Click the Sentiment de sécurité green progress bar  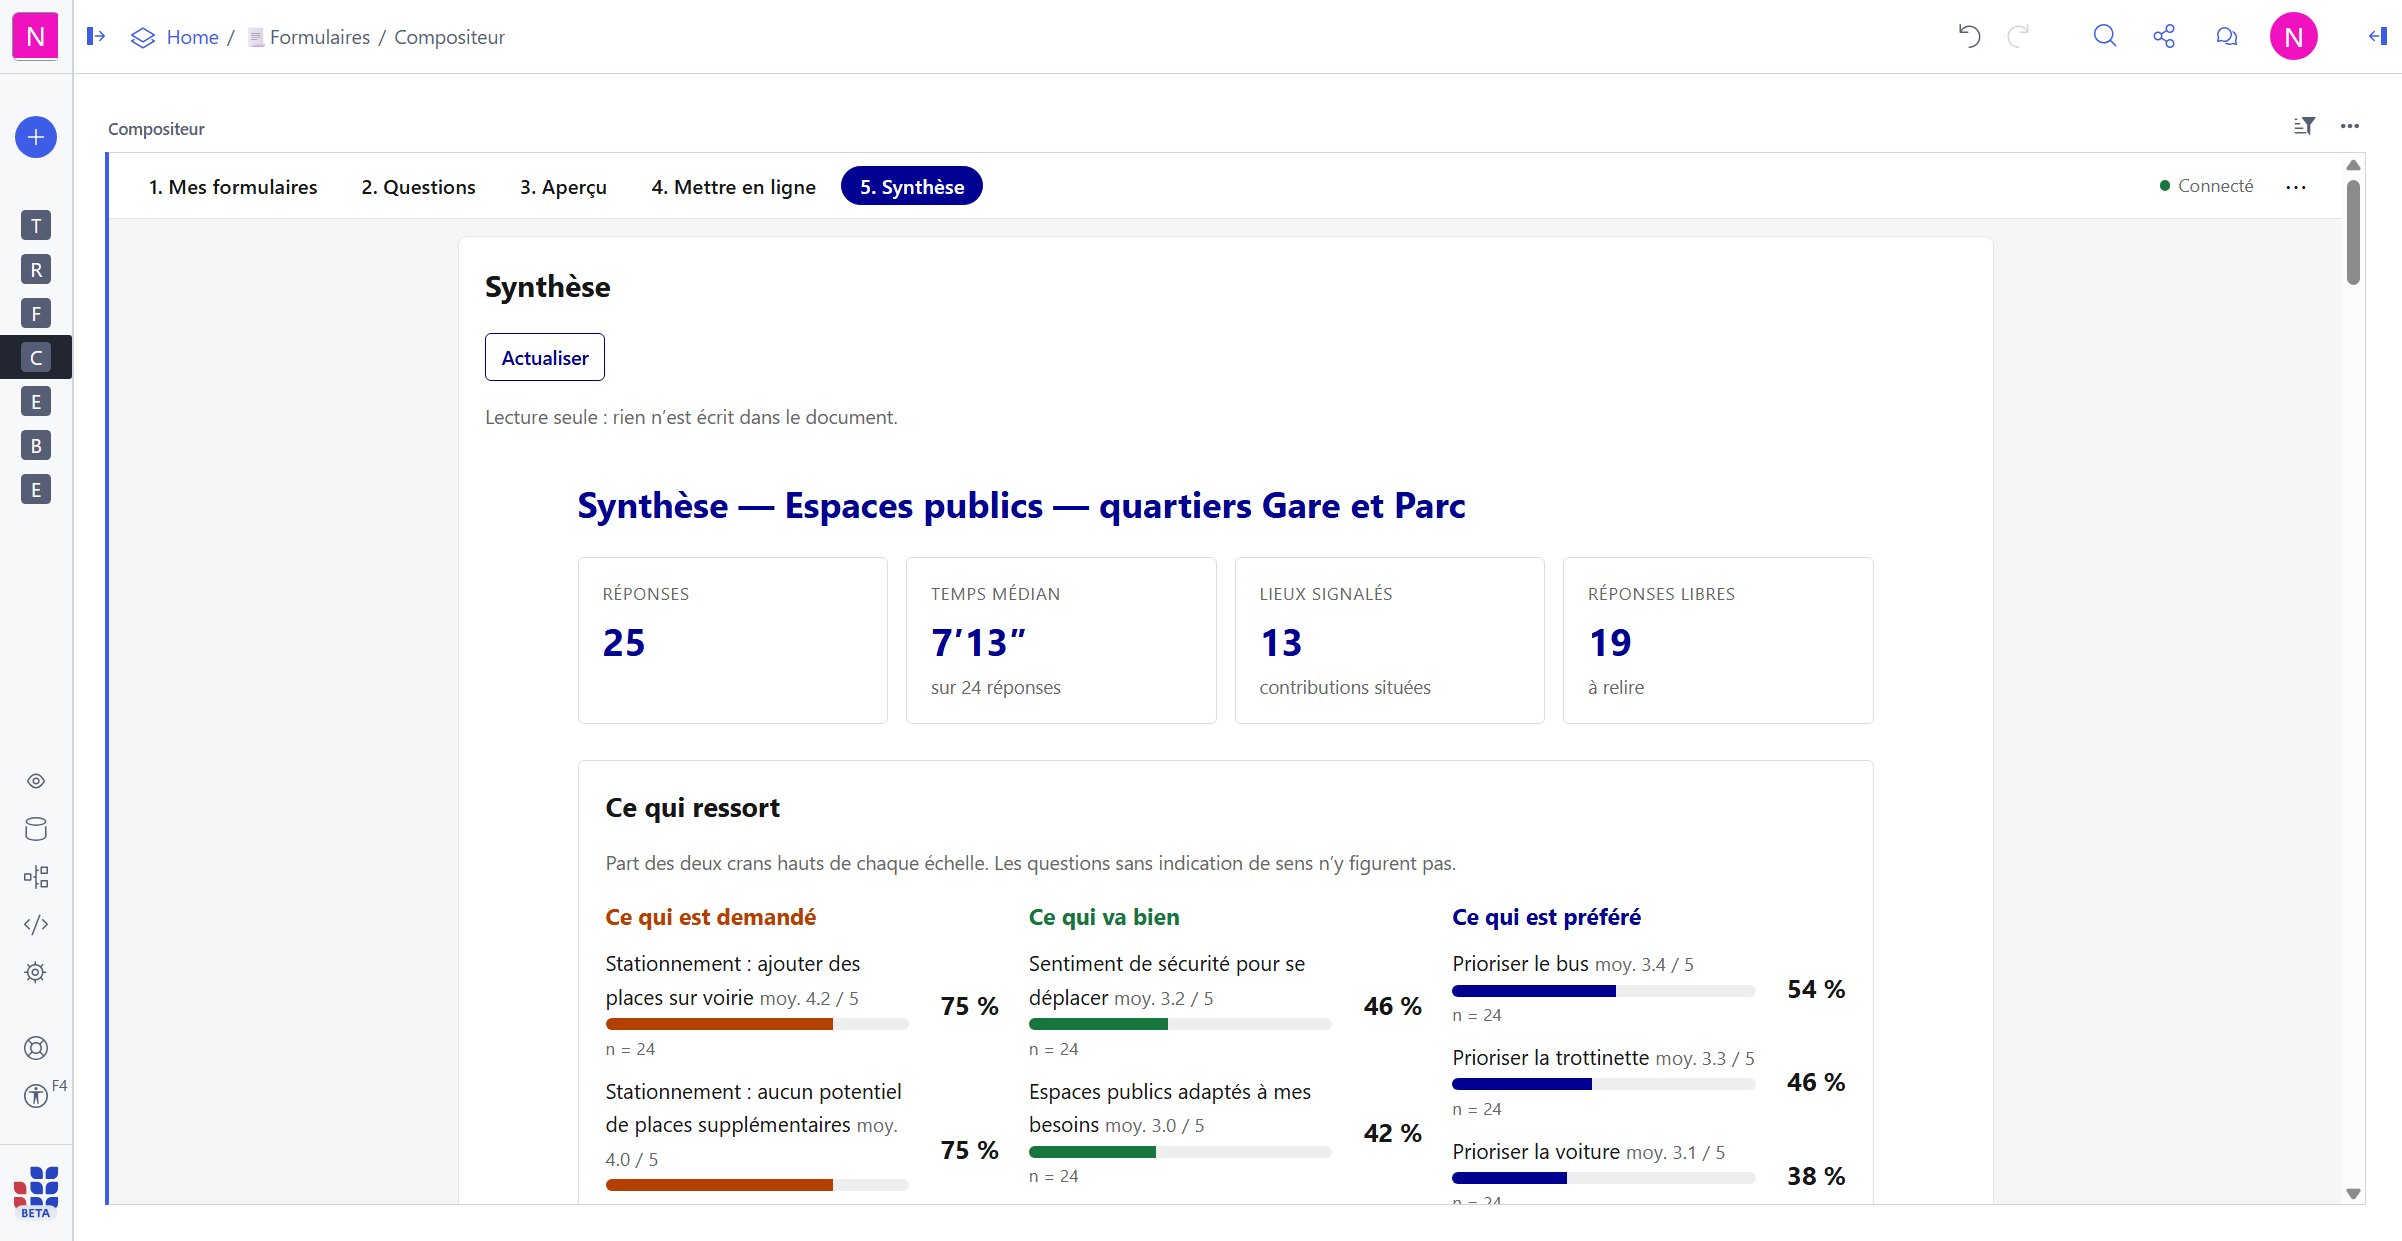pyautogui.click(x=1180, y=1024)
